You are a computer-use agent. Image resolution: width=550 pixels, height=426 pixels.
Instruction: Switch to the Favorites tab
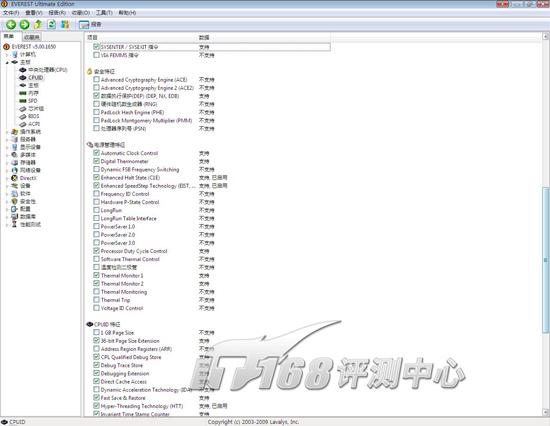coord(32,37)
